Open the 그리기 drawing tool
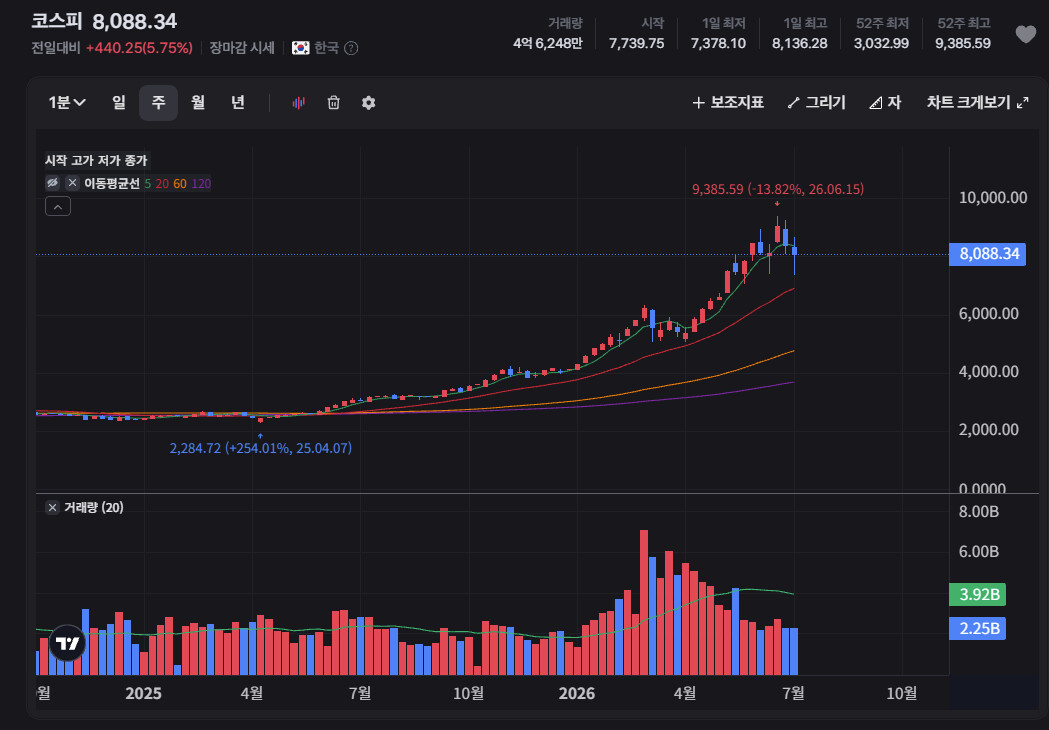This screenshot has height=730, width=1049. click(816, 102)
